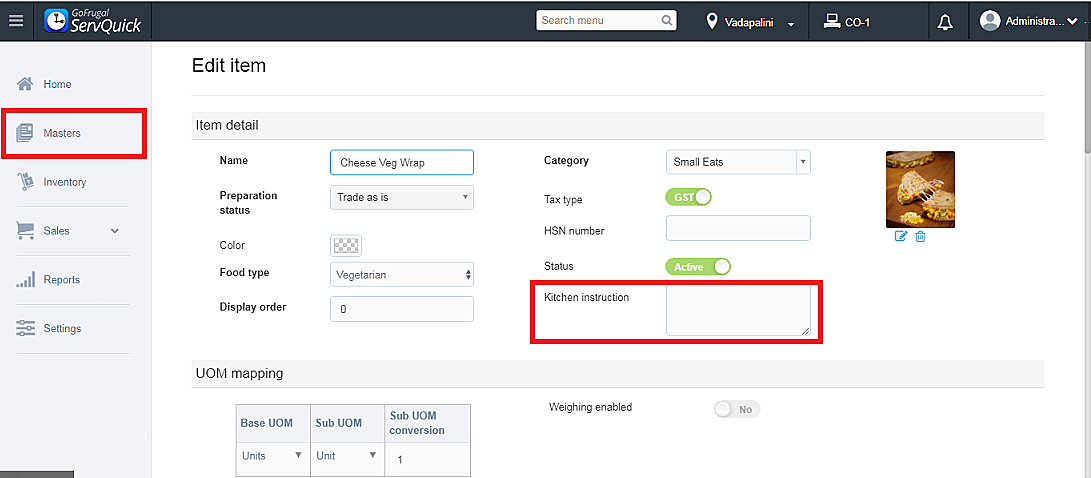
Task: Open the Food type dropdown
Action: [x=401, y=274]
